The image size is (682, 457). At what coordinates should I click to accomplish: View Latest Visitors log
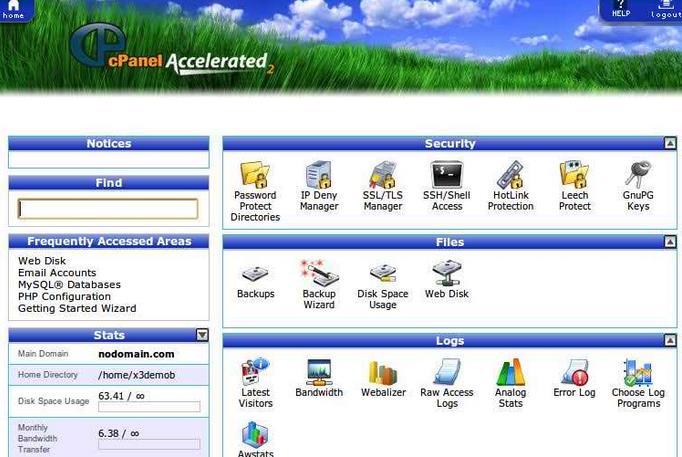(255, 384)
